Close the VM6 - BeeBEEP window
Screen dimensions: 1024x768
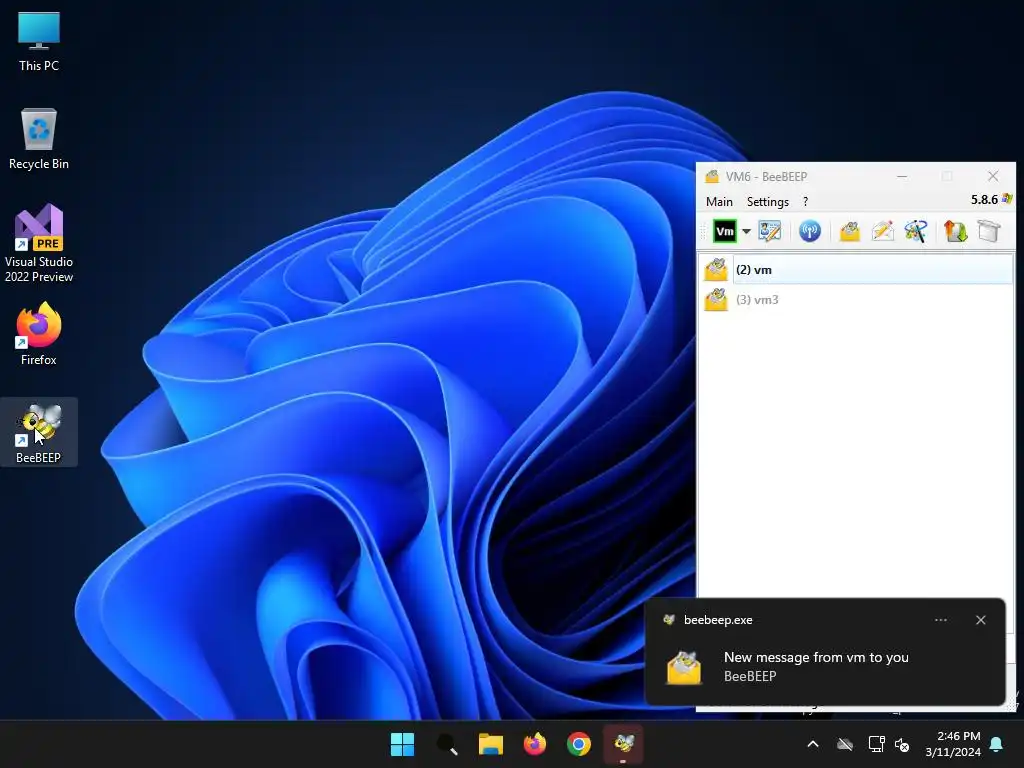[993, 176]
